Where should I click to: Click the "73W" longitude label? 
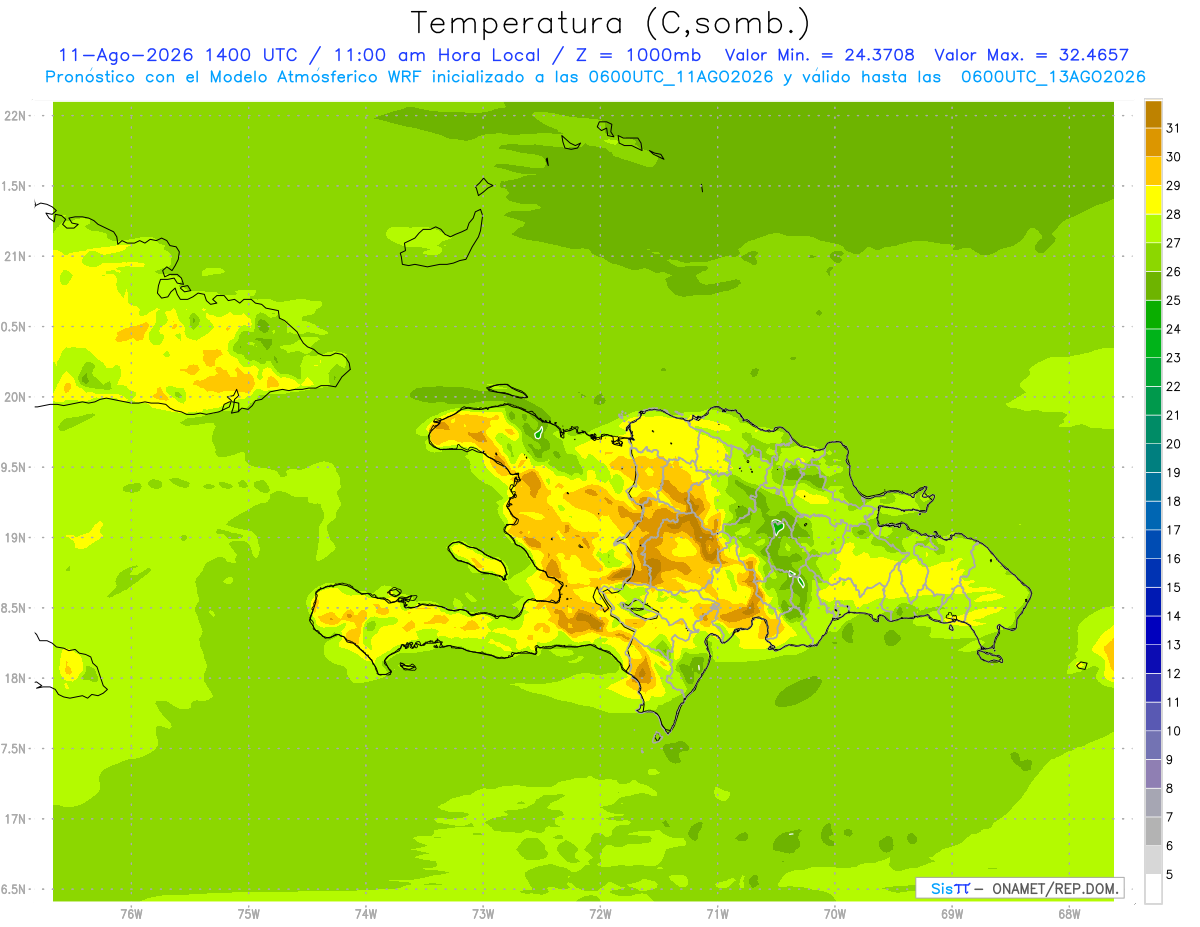point(483,915)
